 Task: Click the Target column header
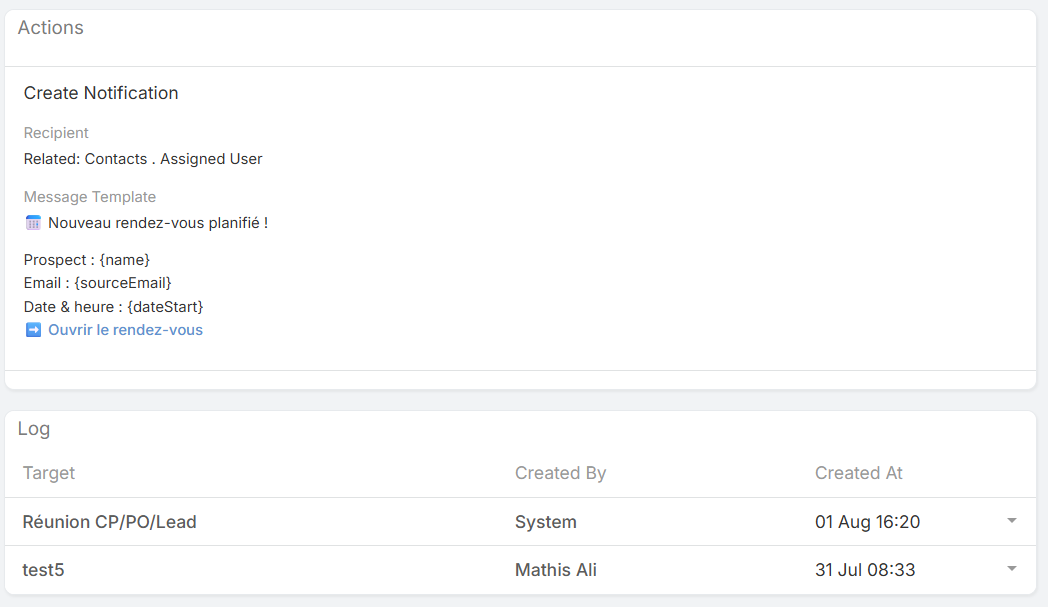coord(49,473)
